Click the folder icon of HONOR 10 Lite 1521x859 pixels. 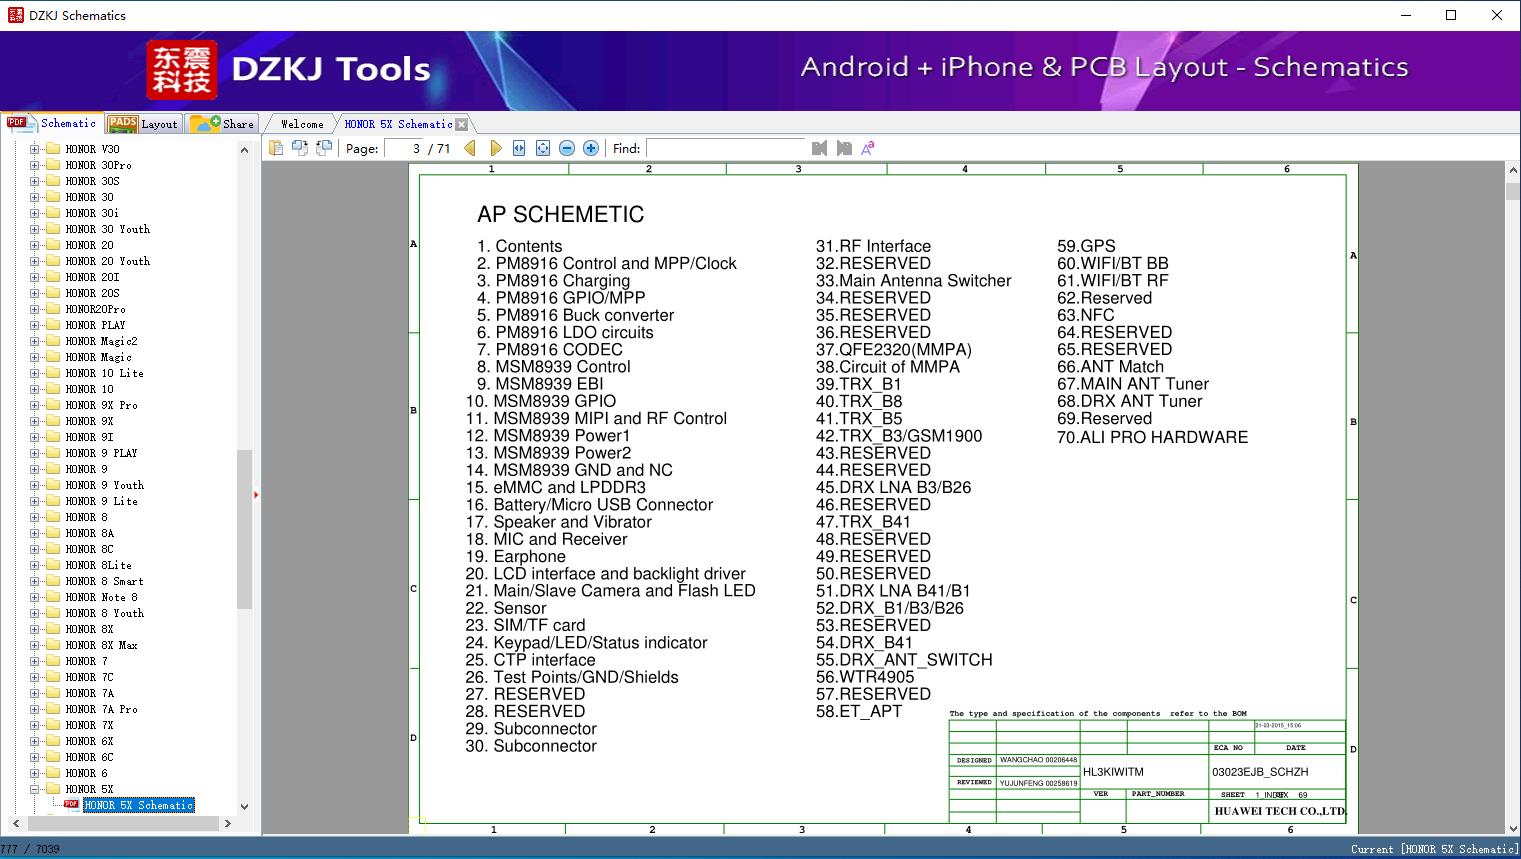click(53, 373)
